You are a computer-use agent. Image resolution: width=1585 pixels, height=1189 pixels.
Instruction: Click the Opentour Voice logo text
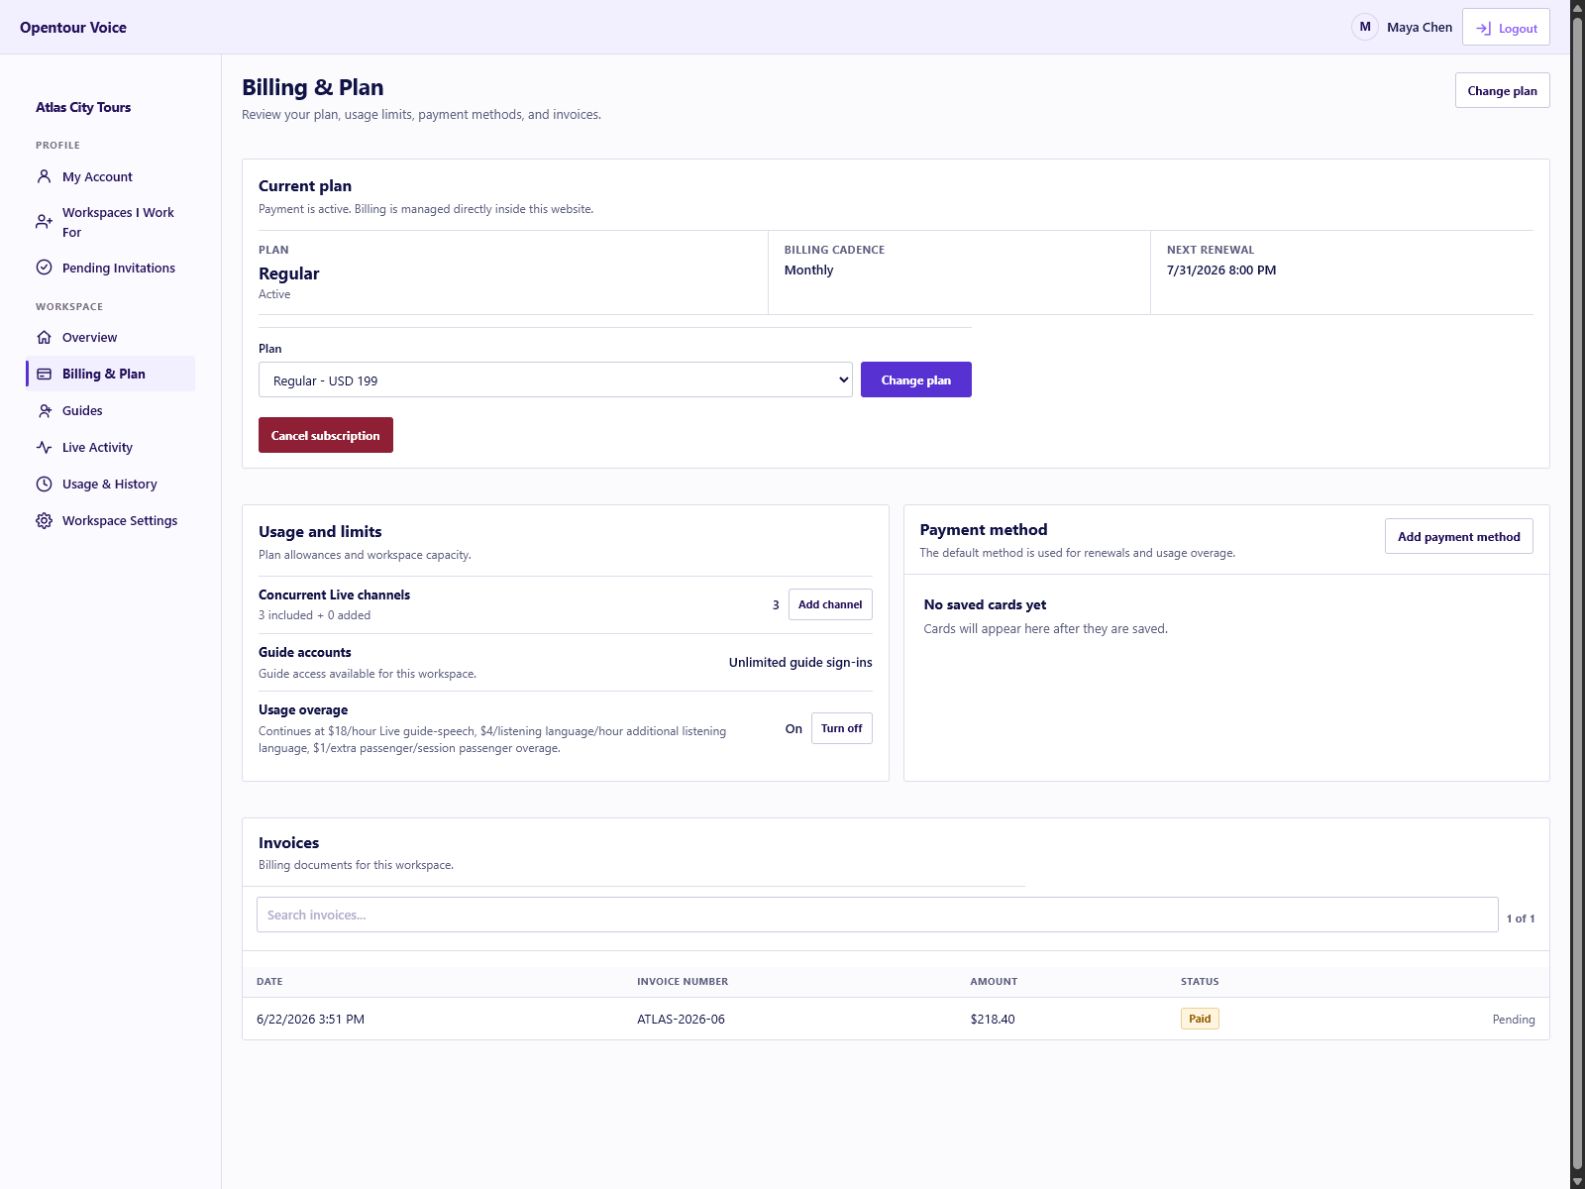[73, 28]
